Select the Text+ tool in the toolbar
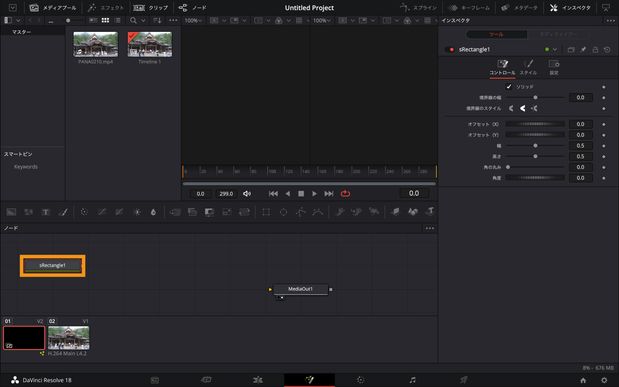This screenshot has width=619, height=387. click(45, 212)
